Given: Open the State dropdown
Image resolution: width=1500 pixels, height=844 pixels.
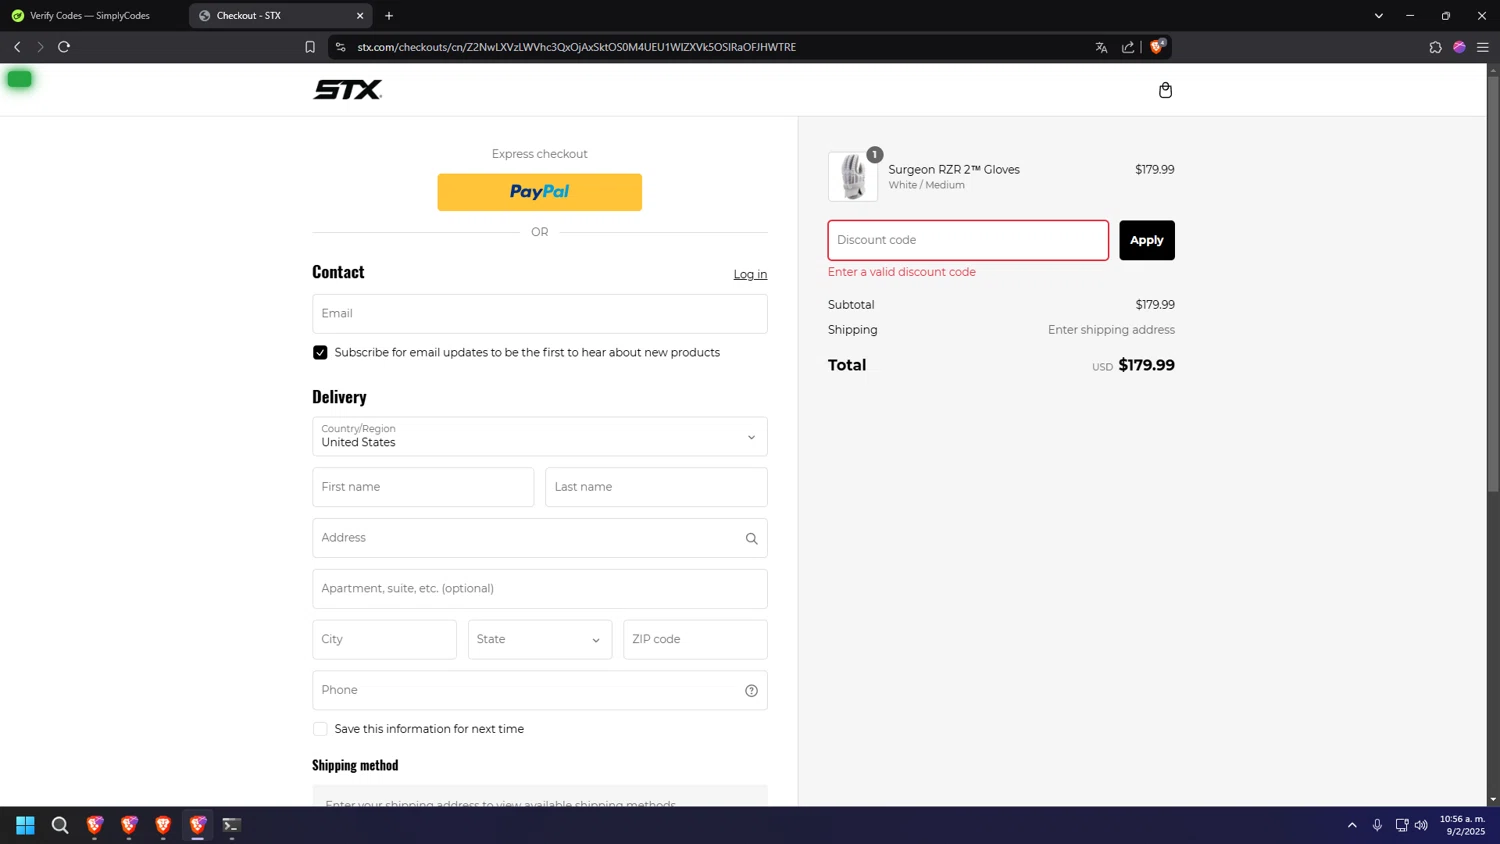Looking at the screenshot, I should click(x=539, y=640).
